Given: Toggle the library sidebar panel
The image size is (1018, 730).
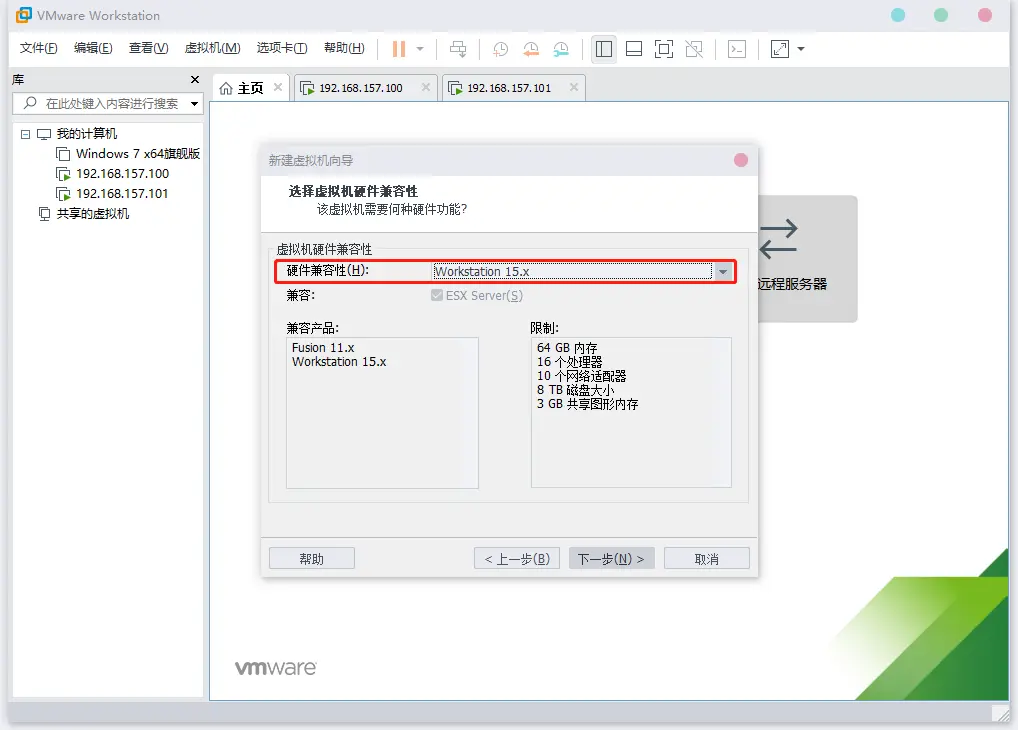Looking at the screenshot, I should click(x=604, y=48).
